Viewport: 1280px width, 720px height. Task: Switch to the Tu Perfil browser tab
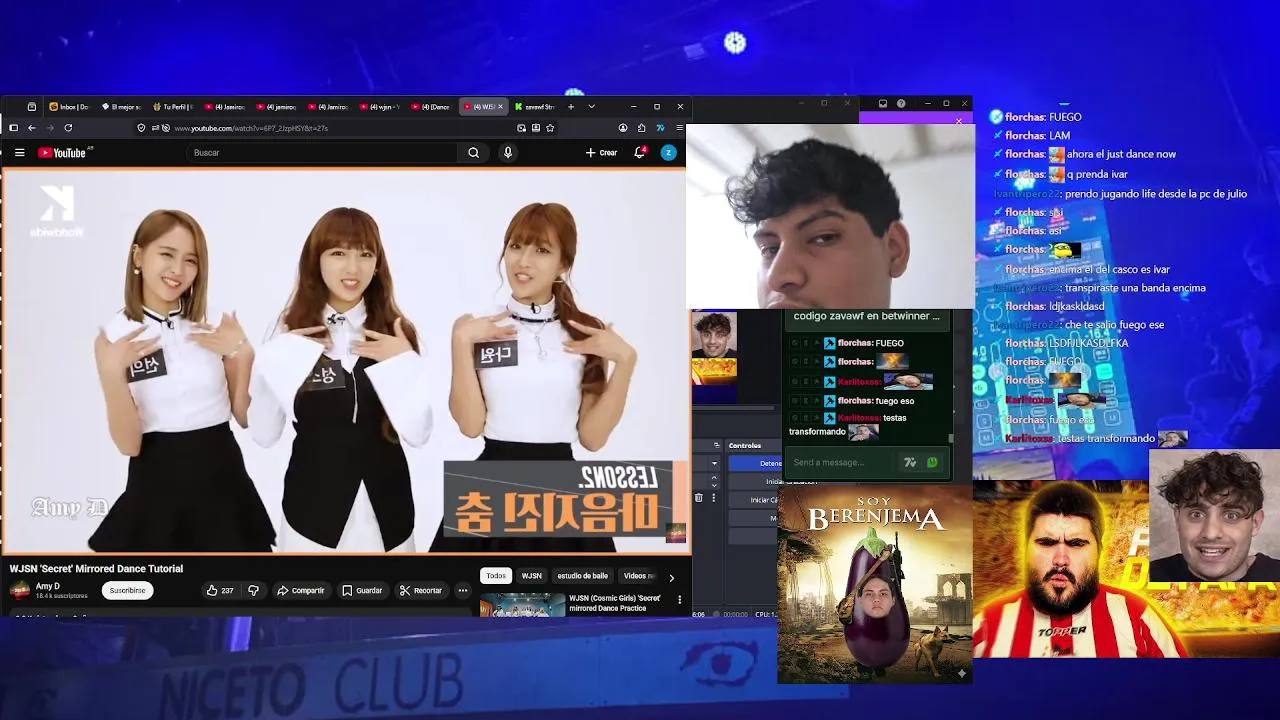pos(172,107)
